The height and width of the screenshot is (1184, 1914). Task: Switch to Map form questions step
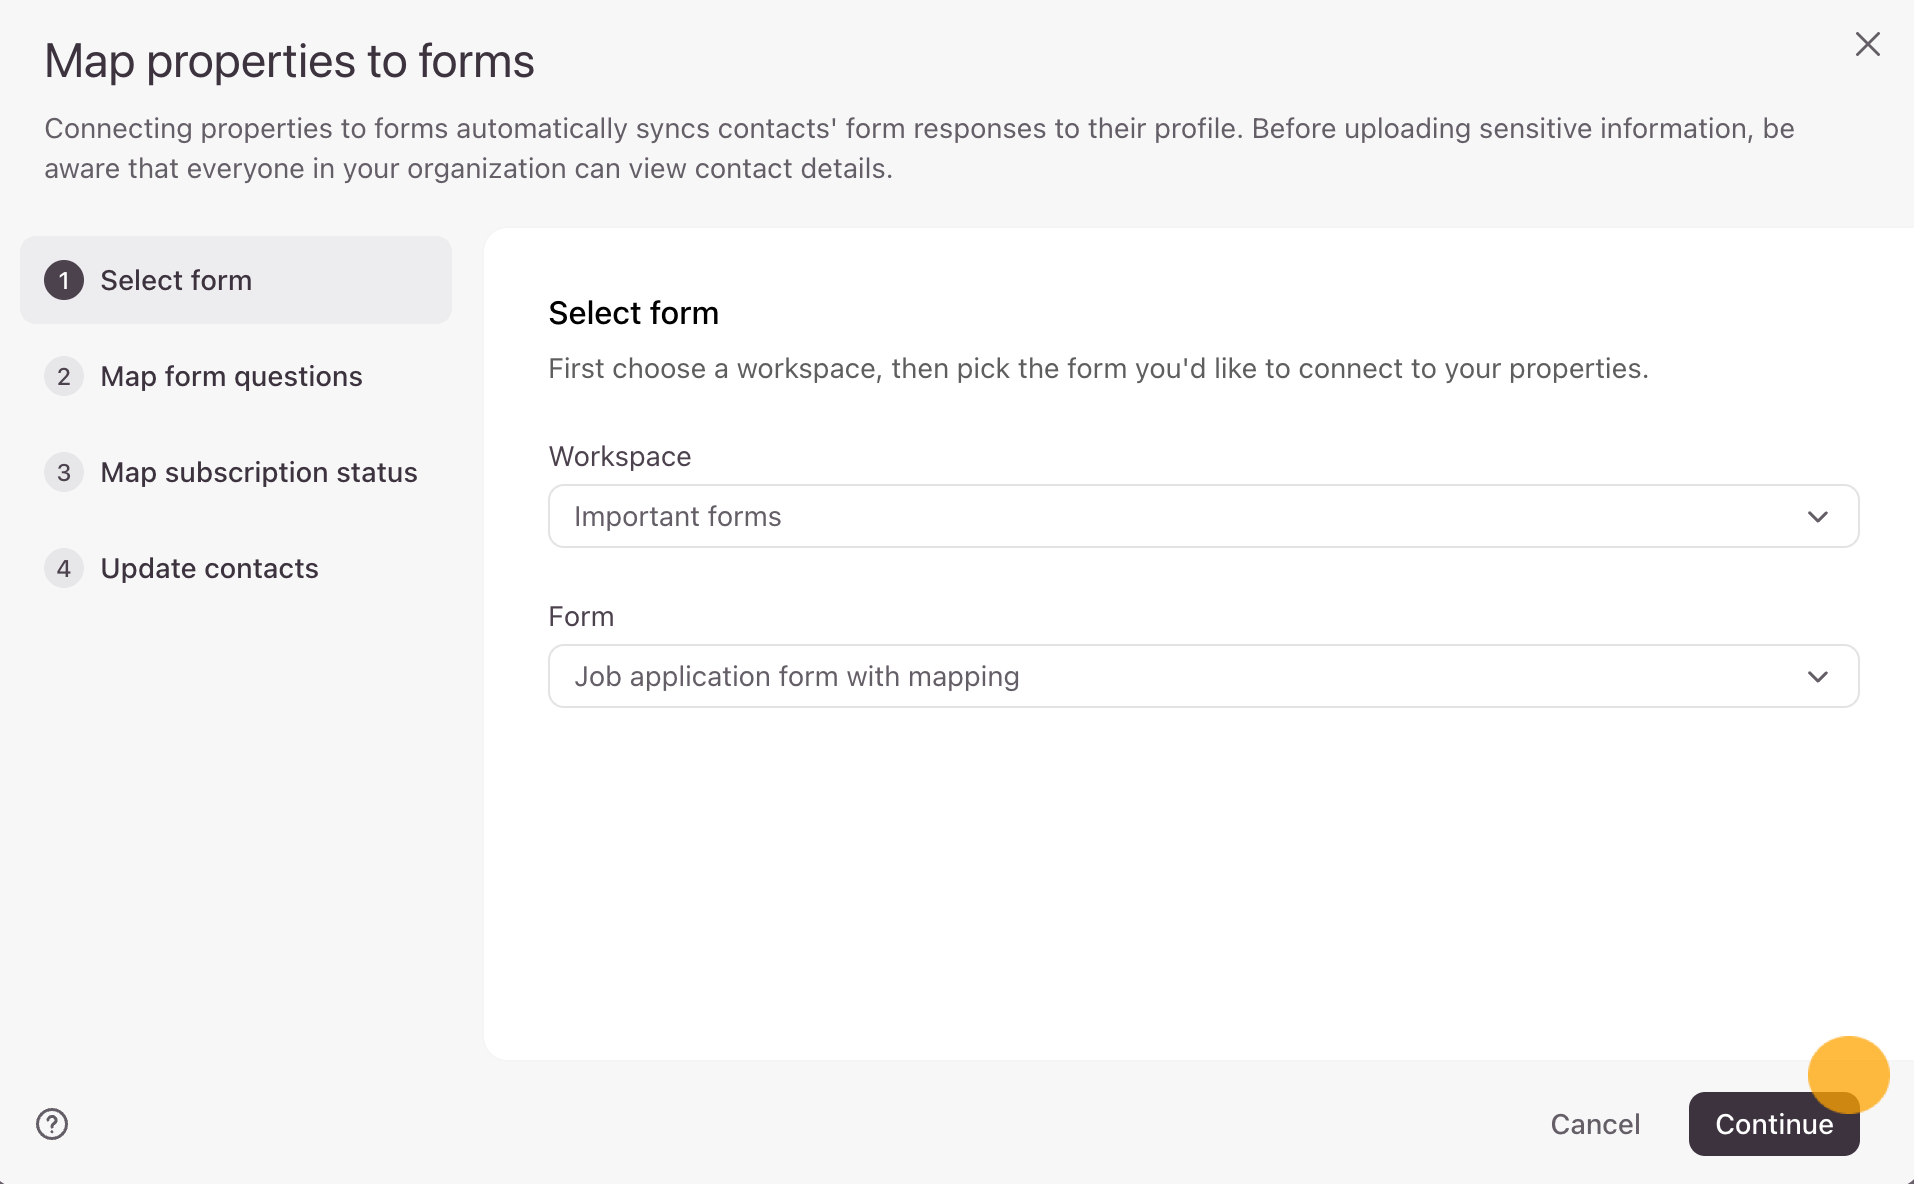[x=231, y=377]
